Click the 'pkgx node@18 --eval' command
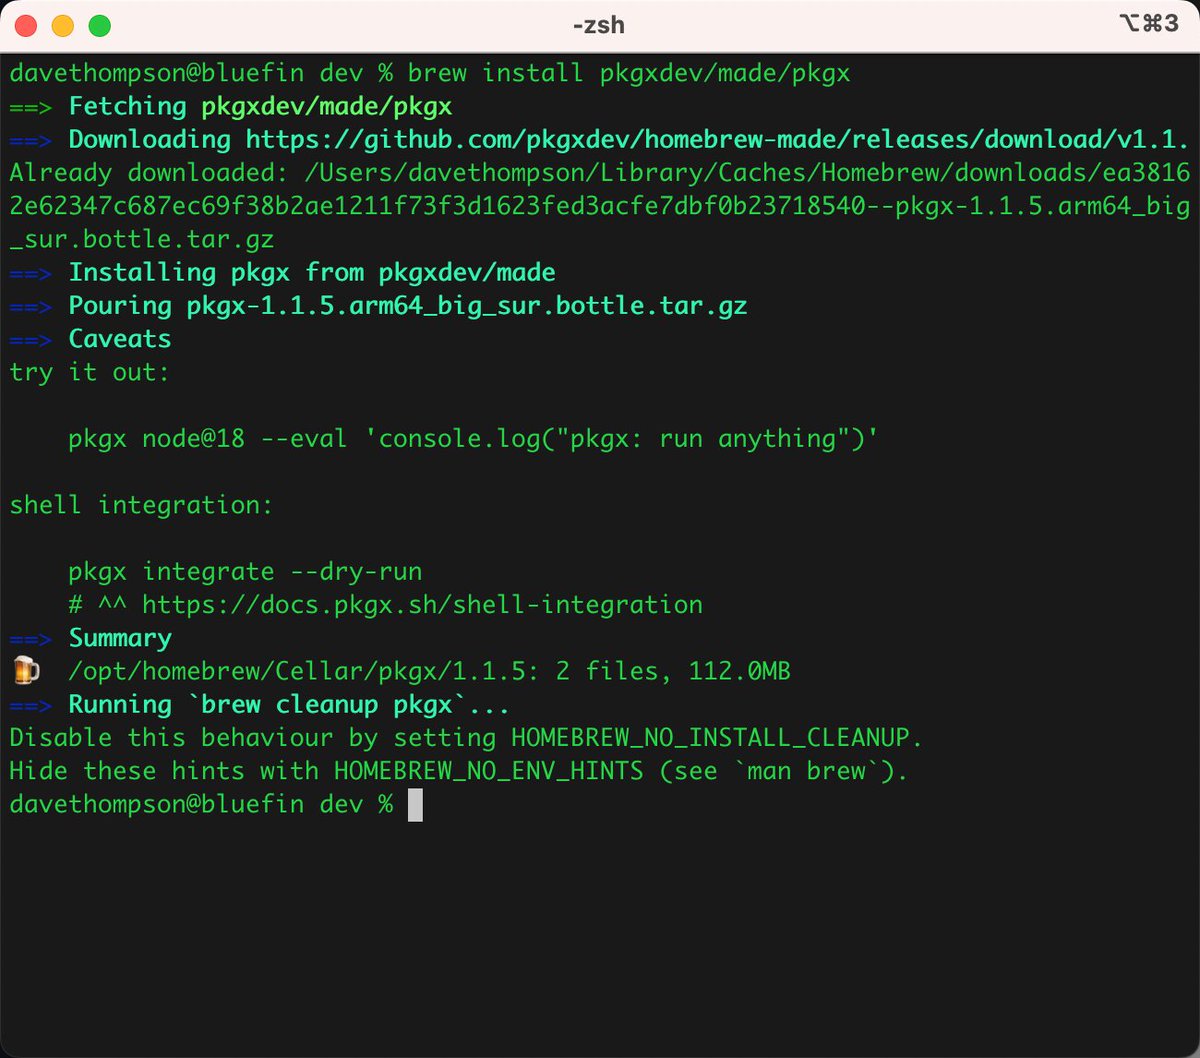 coord(474,439)
